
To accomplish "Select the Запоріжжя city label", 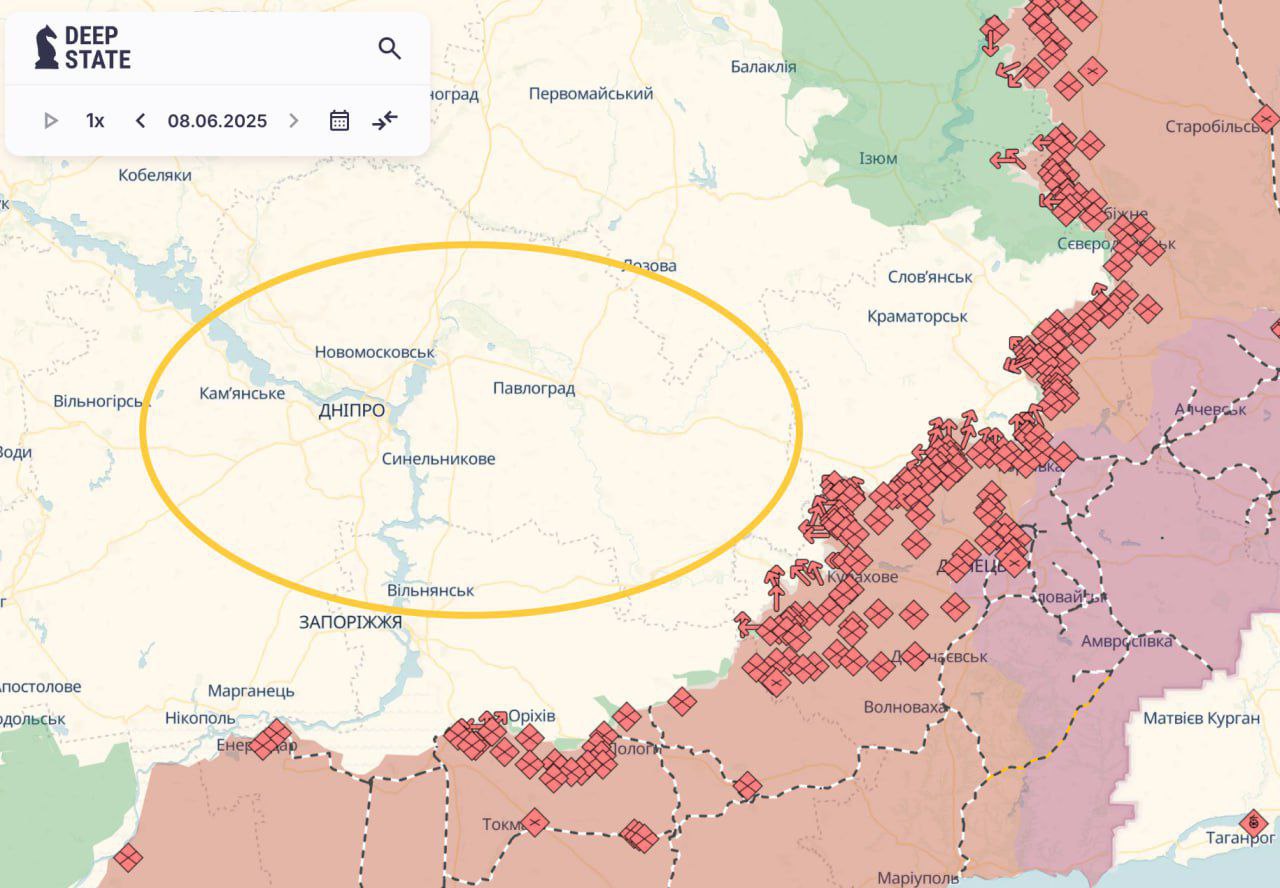I will coord(350,622).
